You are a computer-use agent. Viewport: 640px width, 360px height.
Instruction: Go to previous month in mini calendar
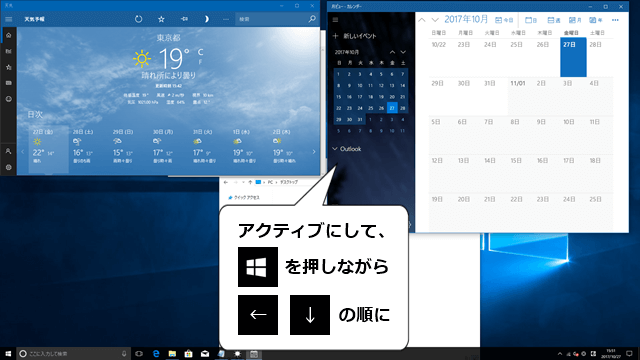click(x=392, y=52)
